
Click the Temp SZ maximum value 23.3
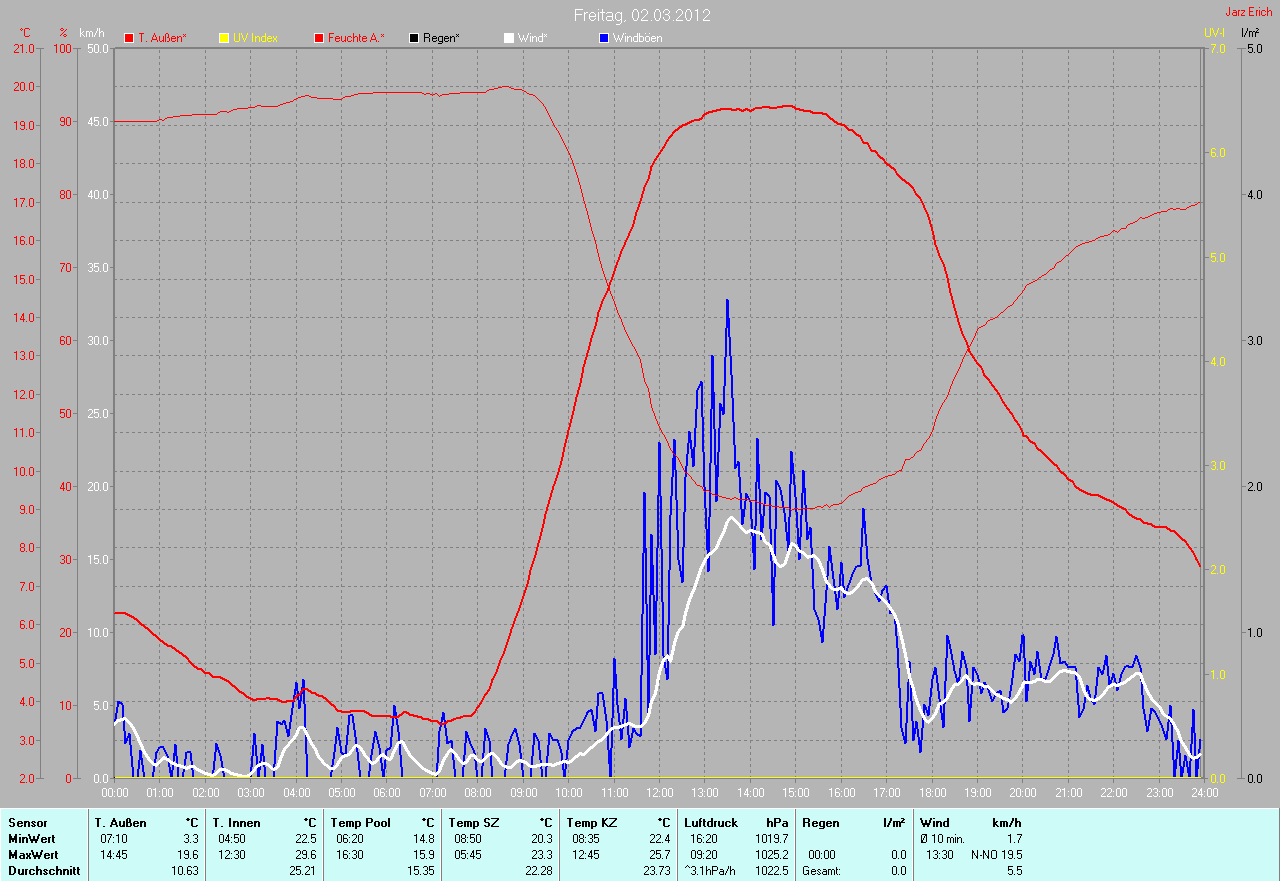pyautogui.click(x=541, y=855)
